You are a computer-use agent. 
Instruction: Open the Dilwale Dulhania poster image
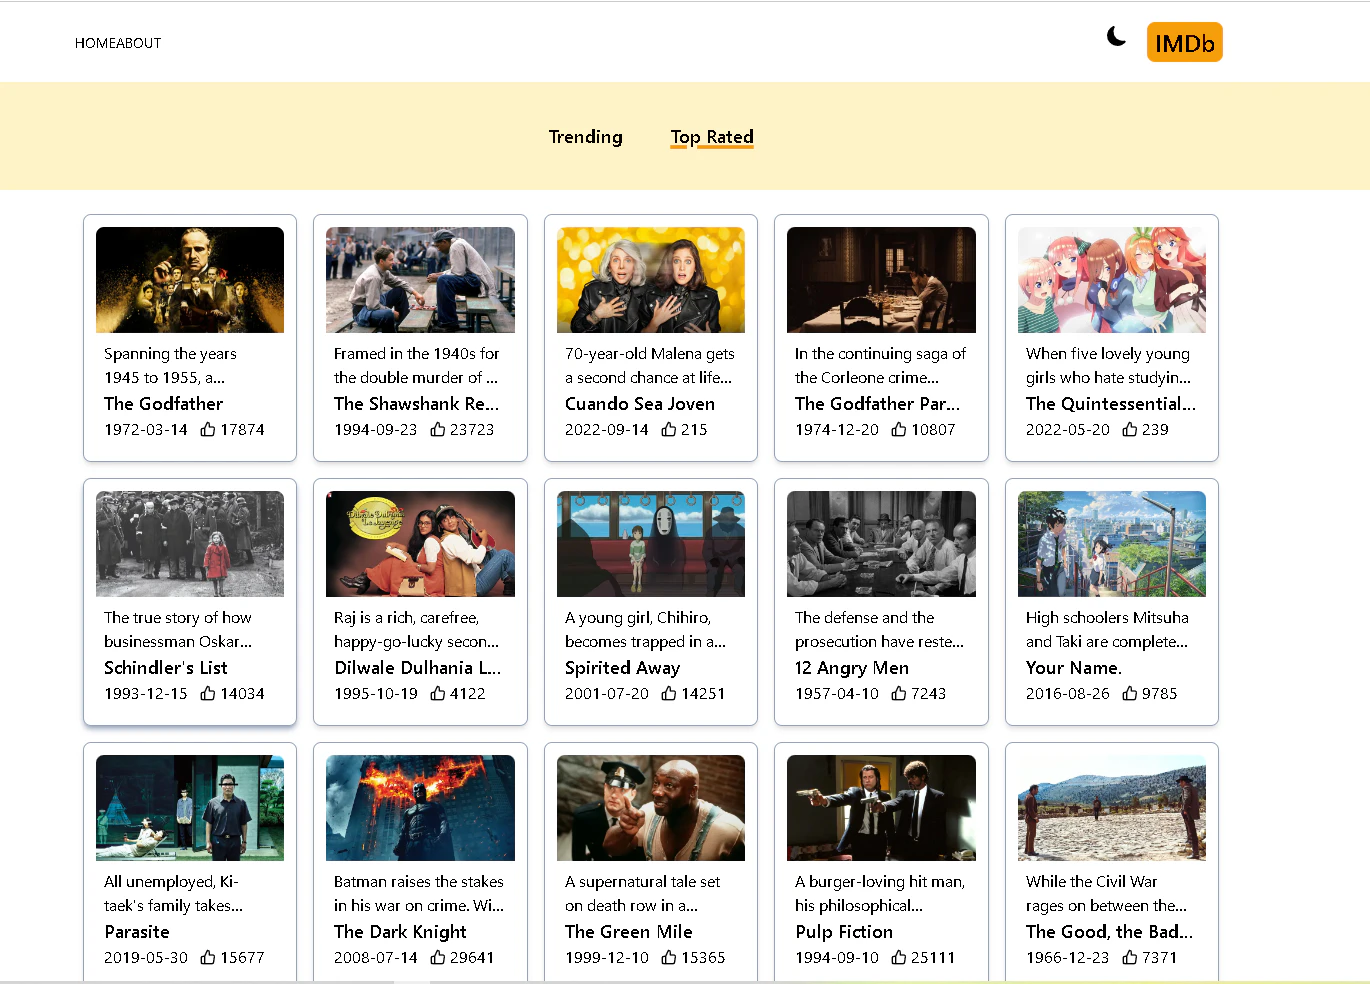tap(420, 544)
